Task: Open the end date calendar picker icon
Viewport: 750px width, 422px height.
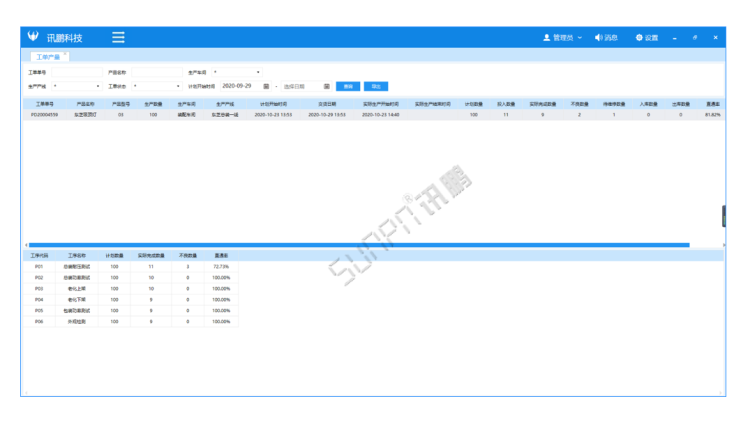Action: click(326, 86)
